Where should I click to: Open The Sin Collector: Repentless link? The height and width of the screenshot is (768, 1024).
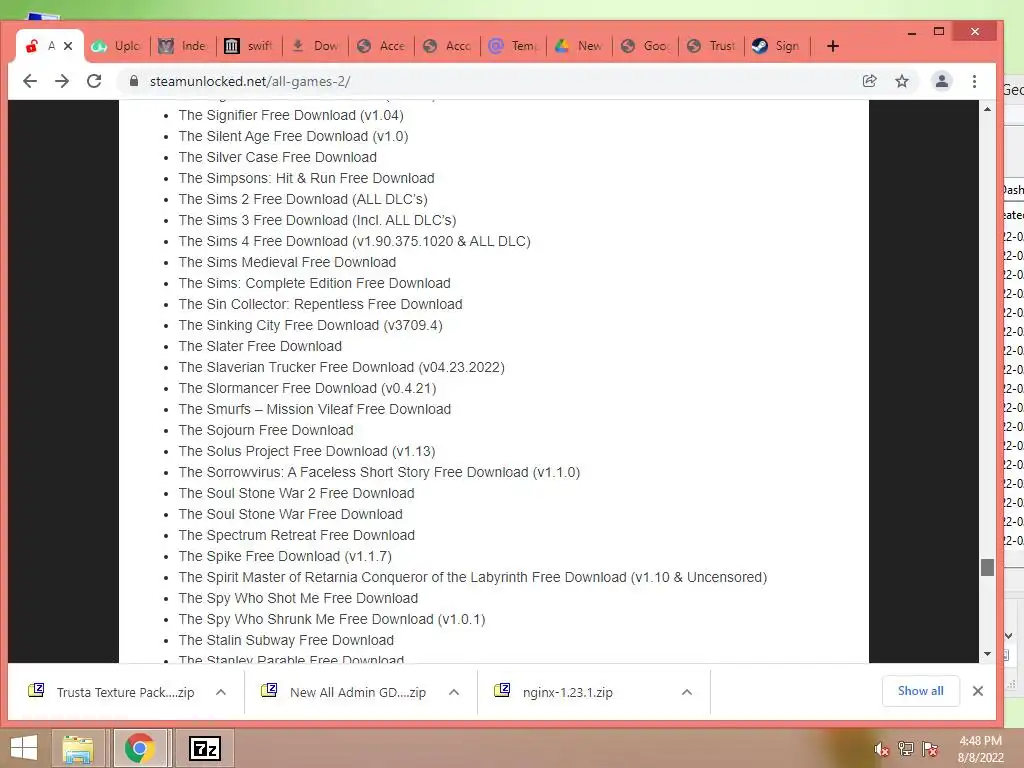coord(320,304)
